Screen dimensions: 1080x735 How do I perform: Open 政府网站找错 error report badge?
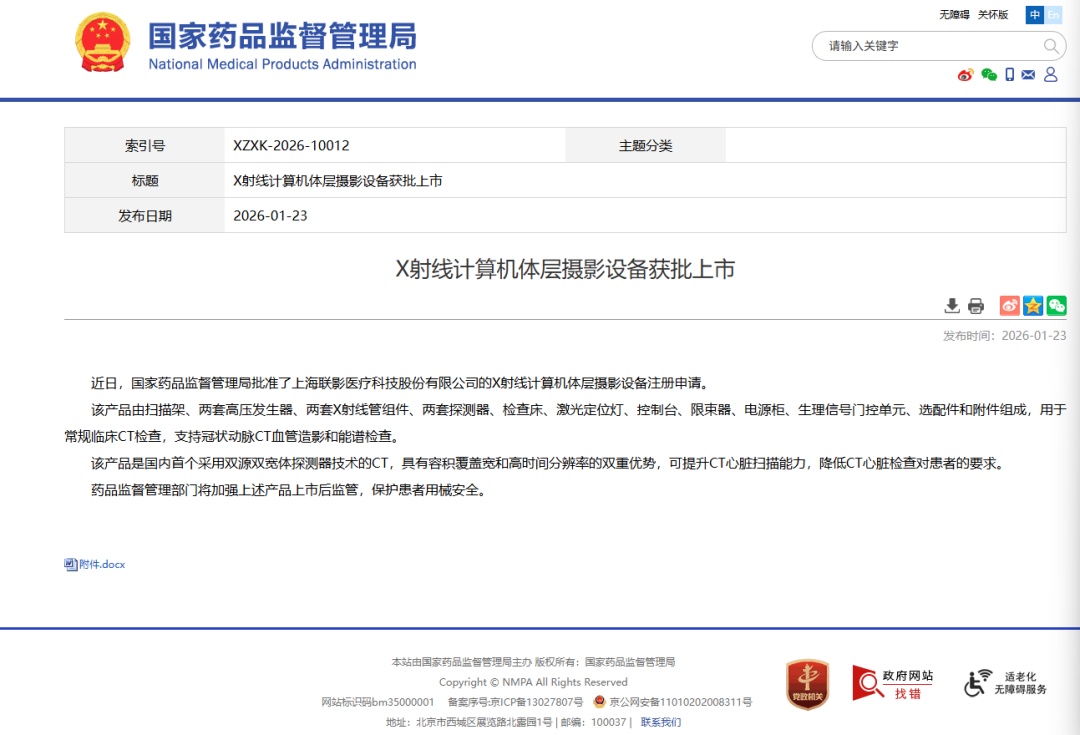point(892,684)
